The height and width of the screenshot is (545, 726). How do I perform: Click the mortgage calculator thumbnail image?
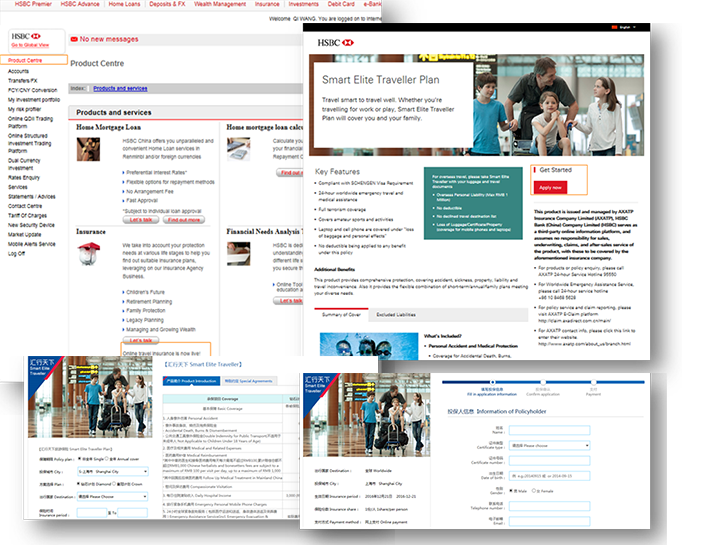[x=238, y=149]
